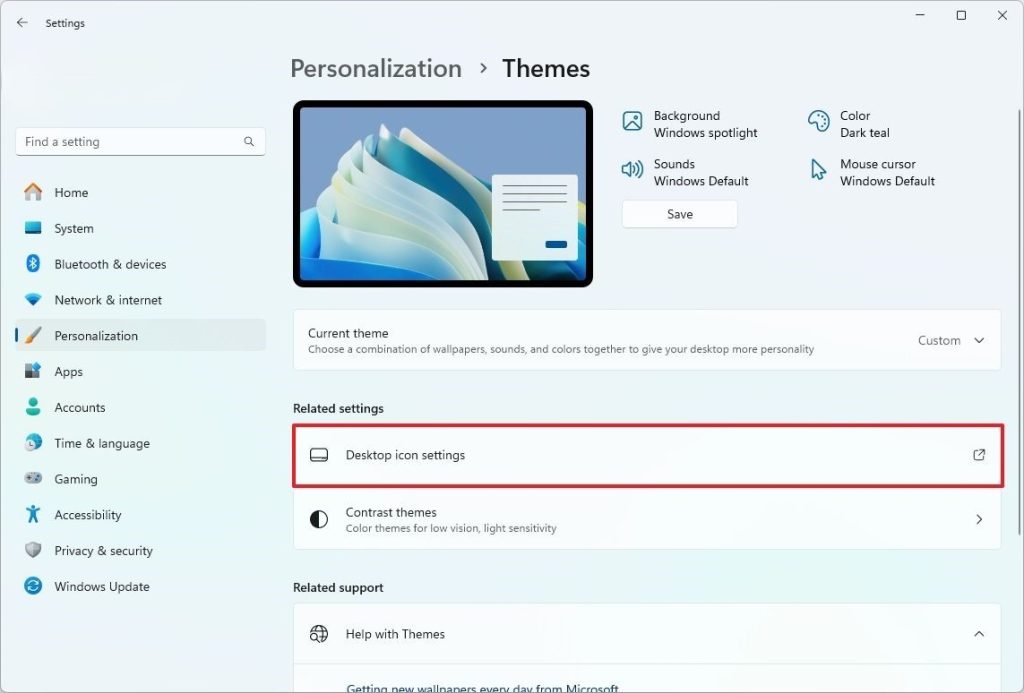Click the theme preview thumbnail
Viewport: 1024px width, 693px height.
pyautogui.click(x=443, y=194)
